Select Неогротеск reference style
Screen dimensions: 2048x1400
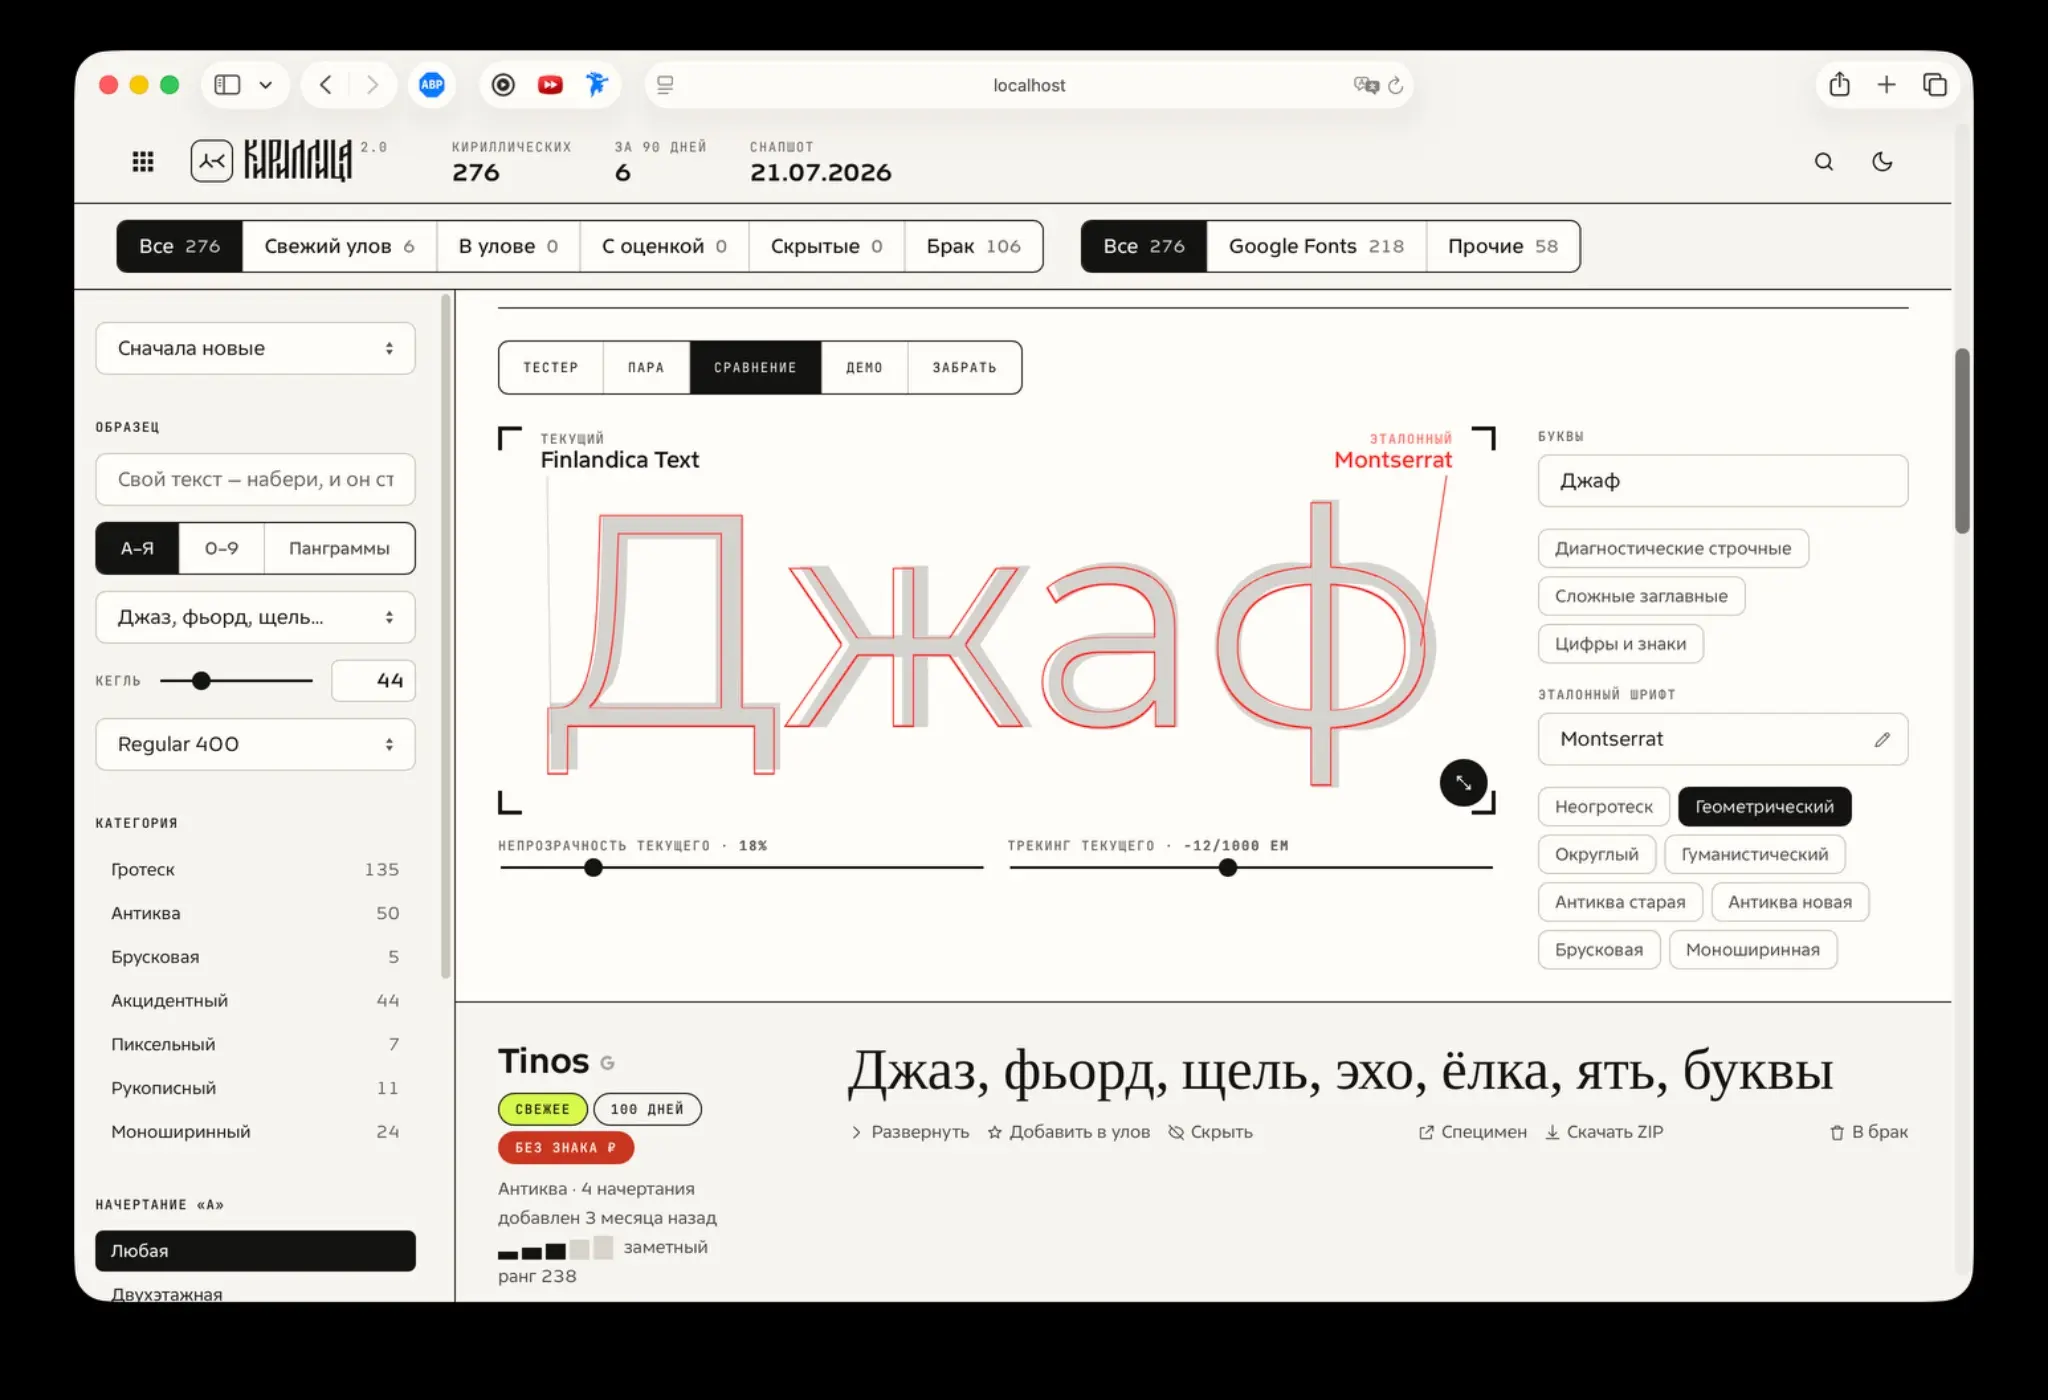click(x=1604, y=807)
